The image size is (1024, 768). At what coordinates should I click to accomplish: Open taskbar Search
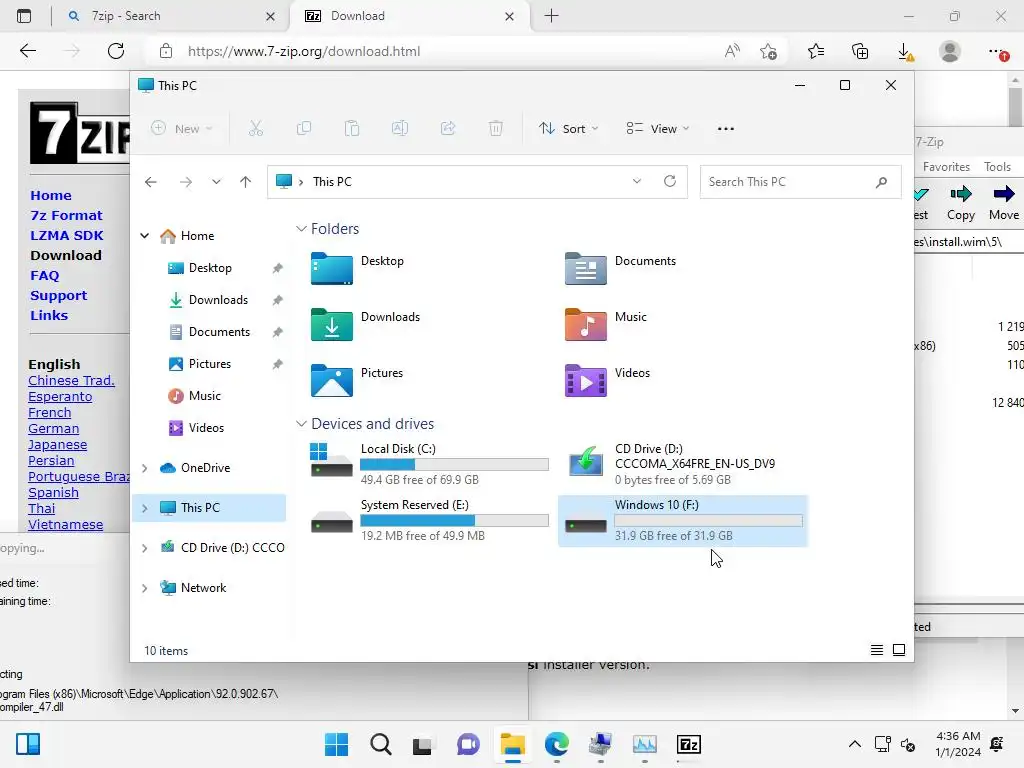pos(381,744)
